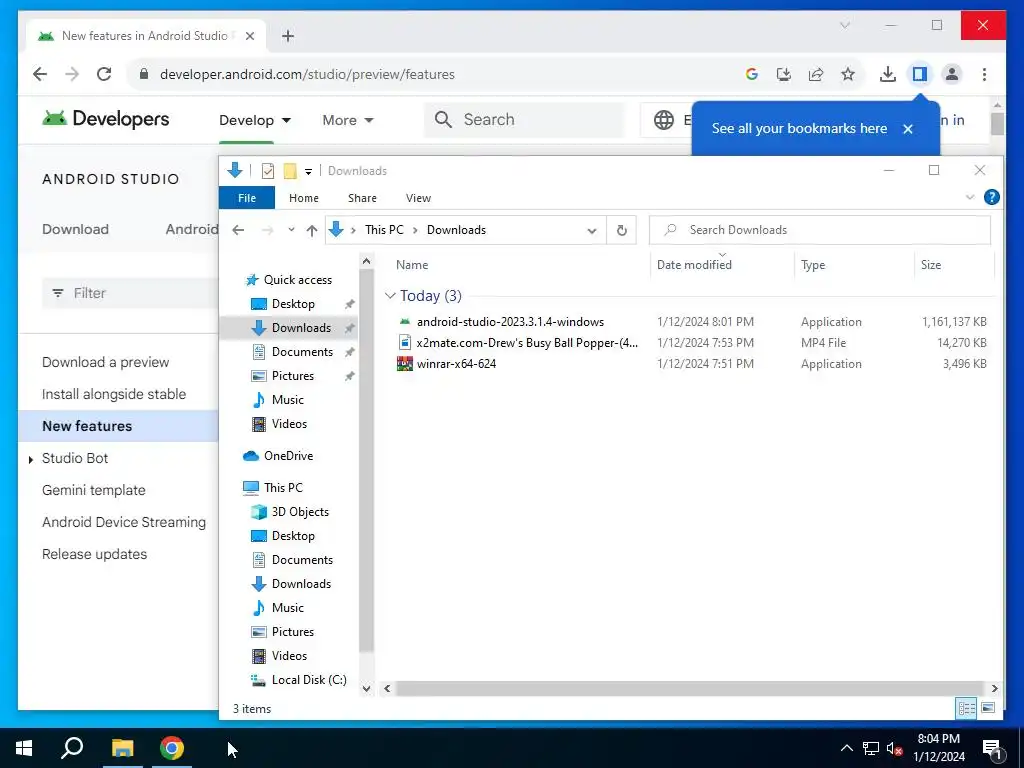Open Music under Quick access
Viewport: 1024px width, 768px height.
coord(287,400)
